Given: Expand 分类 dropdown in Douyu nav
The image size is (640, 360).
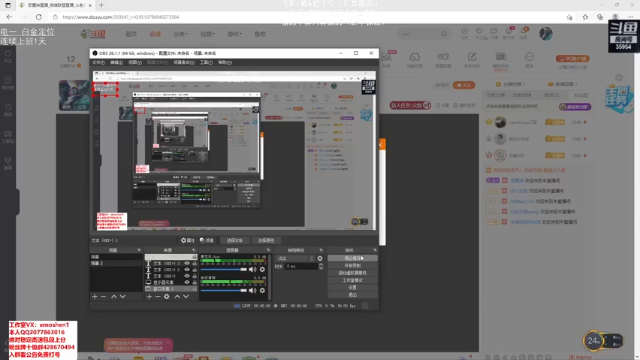Looking at the screenshot, I should click(180, 34).
